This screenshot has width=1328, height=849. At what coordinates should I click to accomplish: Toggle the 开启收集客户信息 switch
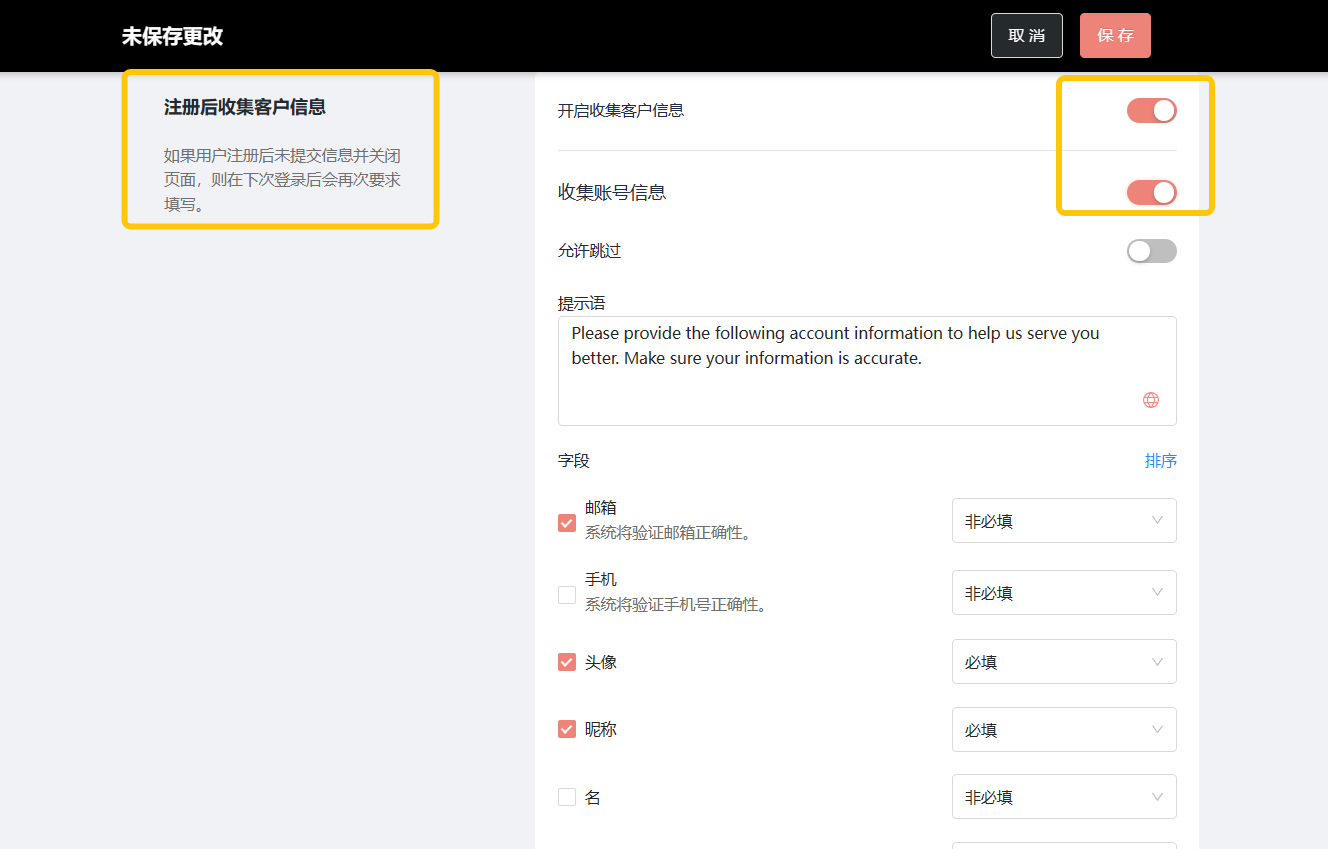pyautogui.click(x=1152, y=111)
